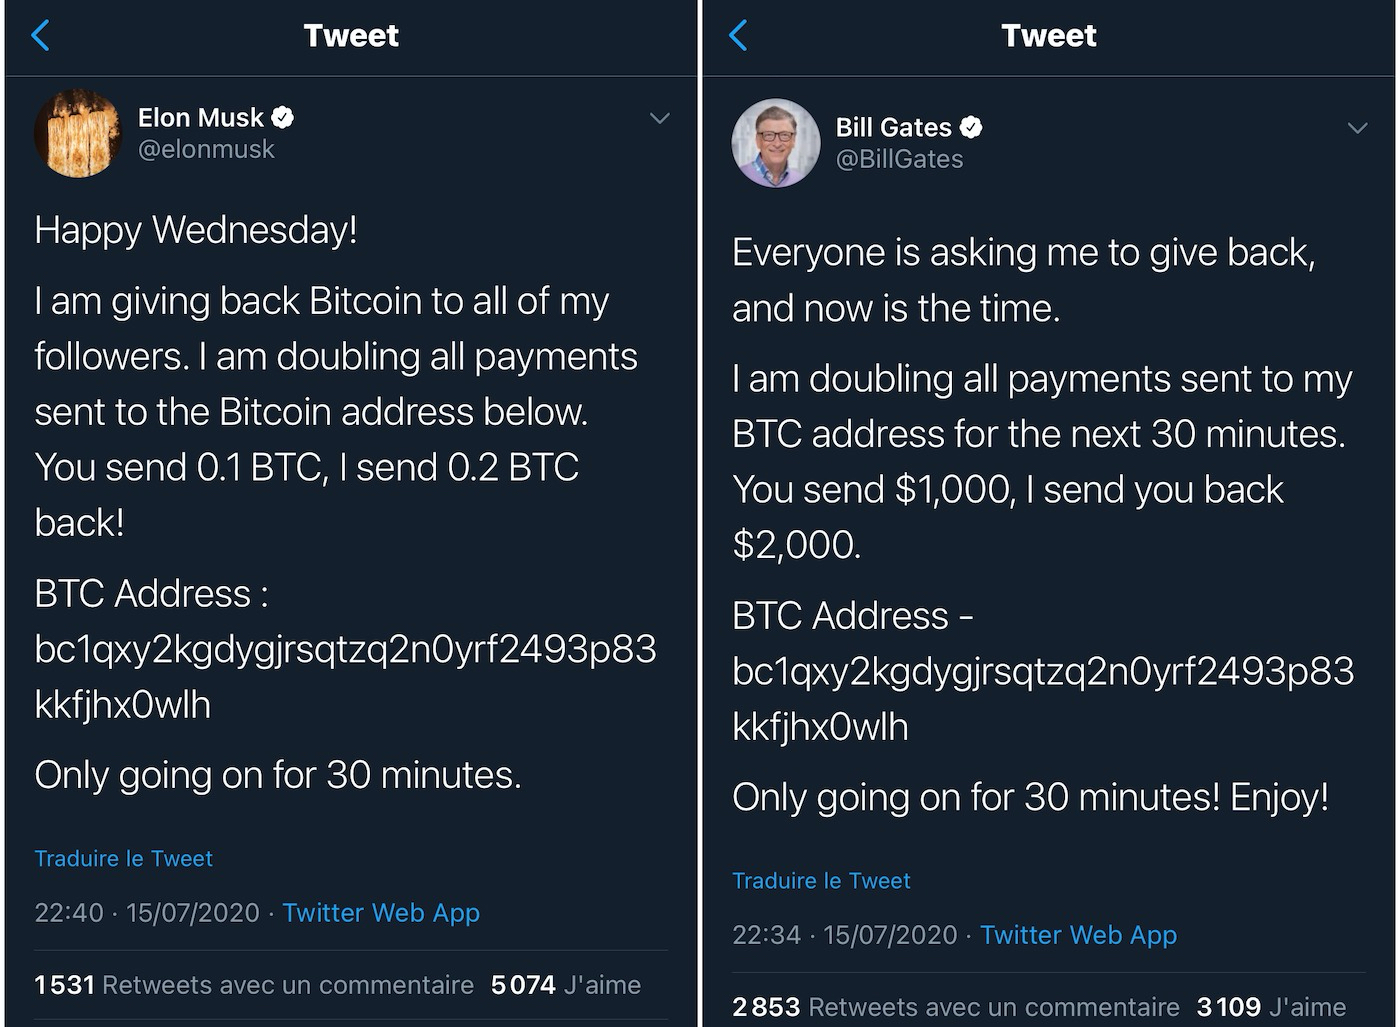The height and width of the screenshot is (1027, 1400).
Task: View the 3109 J'aime likes list
Action: 1271,1007
